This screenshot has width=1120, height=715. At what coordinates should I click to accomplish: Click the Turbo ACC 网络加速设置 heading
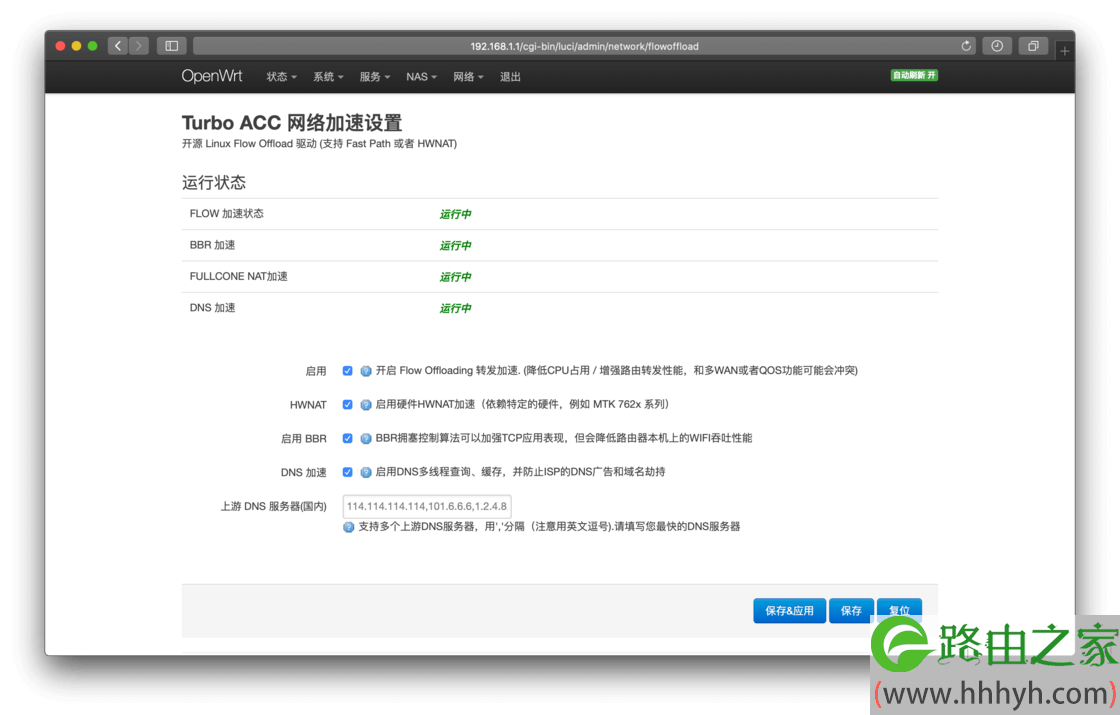click(292, 123)
